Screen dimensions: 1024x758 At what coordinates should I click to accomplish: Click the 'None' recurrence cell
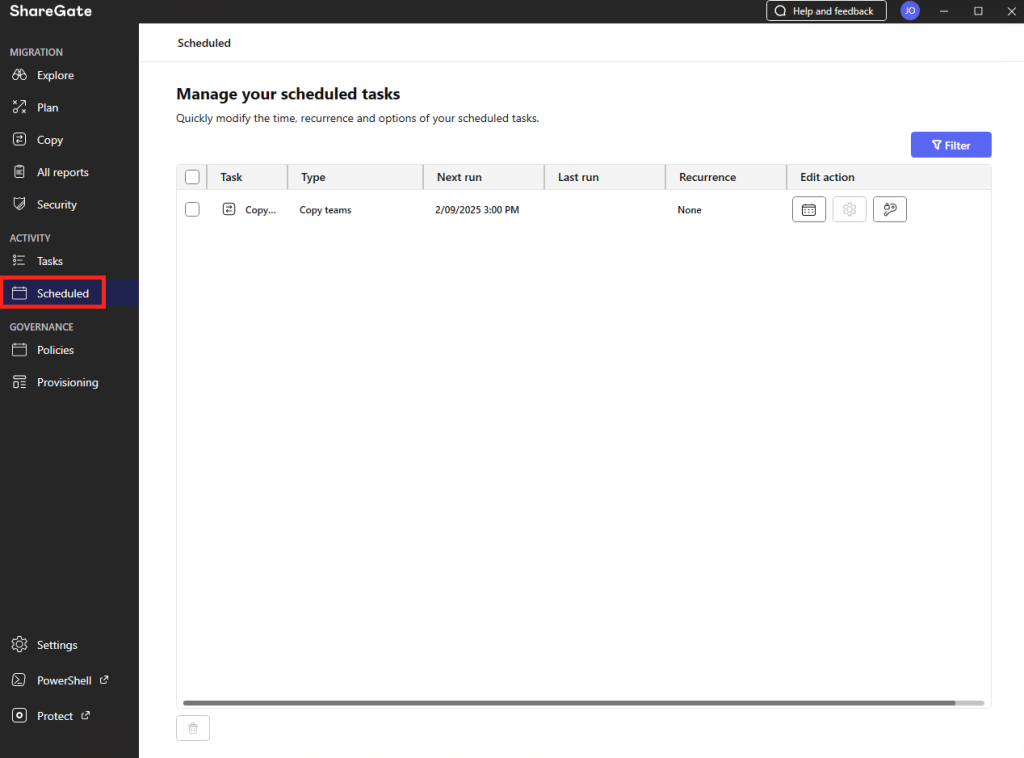coord(689,210)
